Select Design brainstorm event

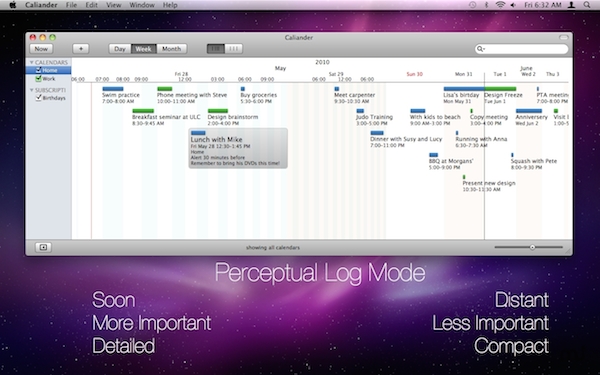click(233, 117)
